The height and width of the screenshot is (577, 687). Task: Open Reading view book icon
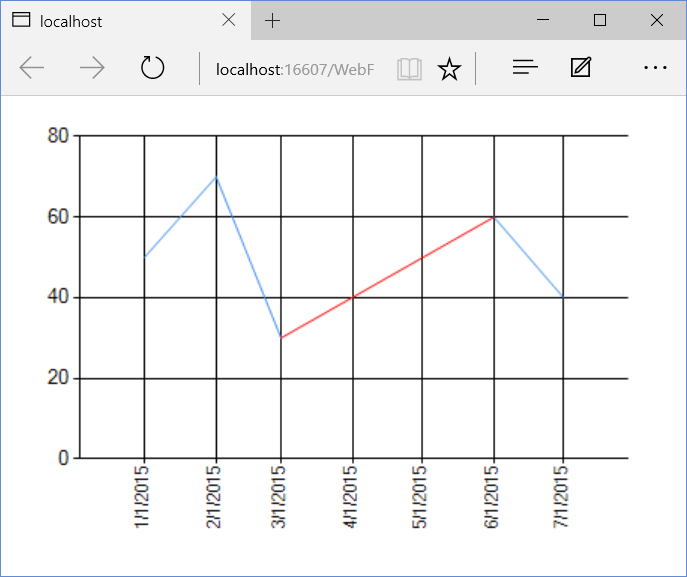click(x=409, y=68)
